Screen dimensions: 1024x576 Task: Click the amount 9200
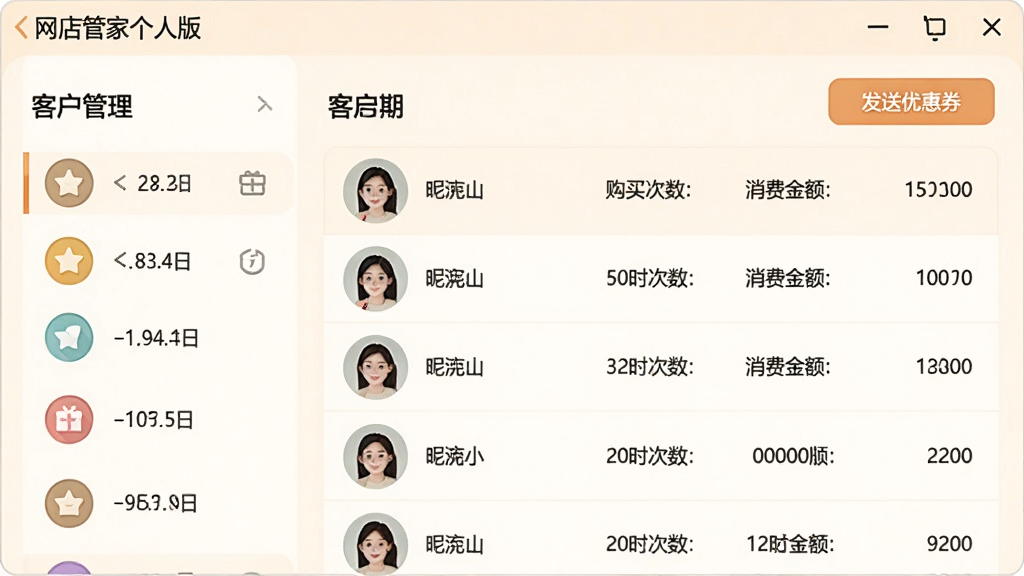950,544
